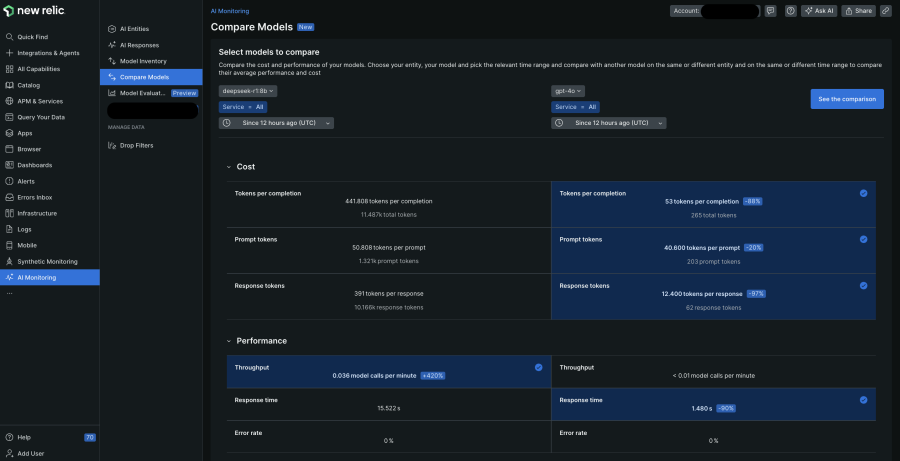Click 11.487k total tokens text
The width and height of the screenshot is (900, 461).
click(x=389, y=215)
